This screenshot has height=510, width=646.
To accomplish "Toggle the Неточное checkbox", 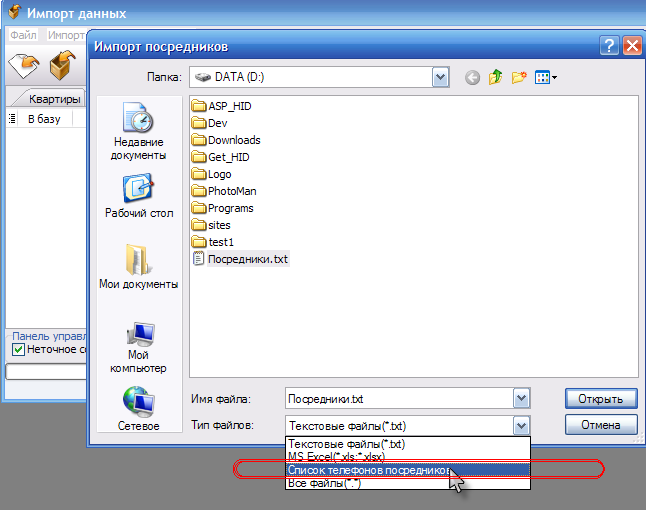I will click(x=18, y=350).
